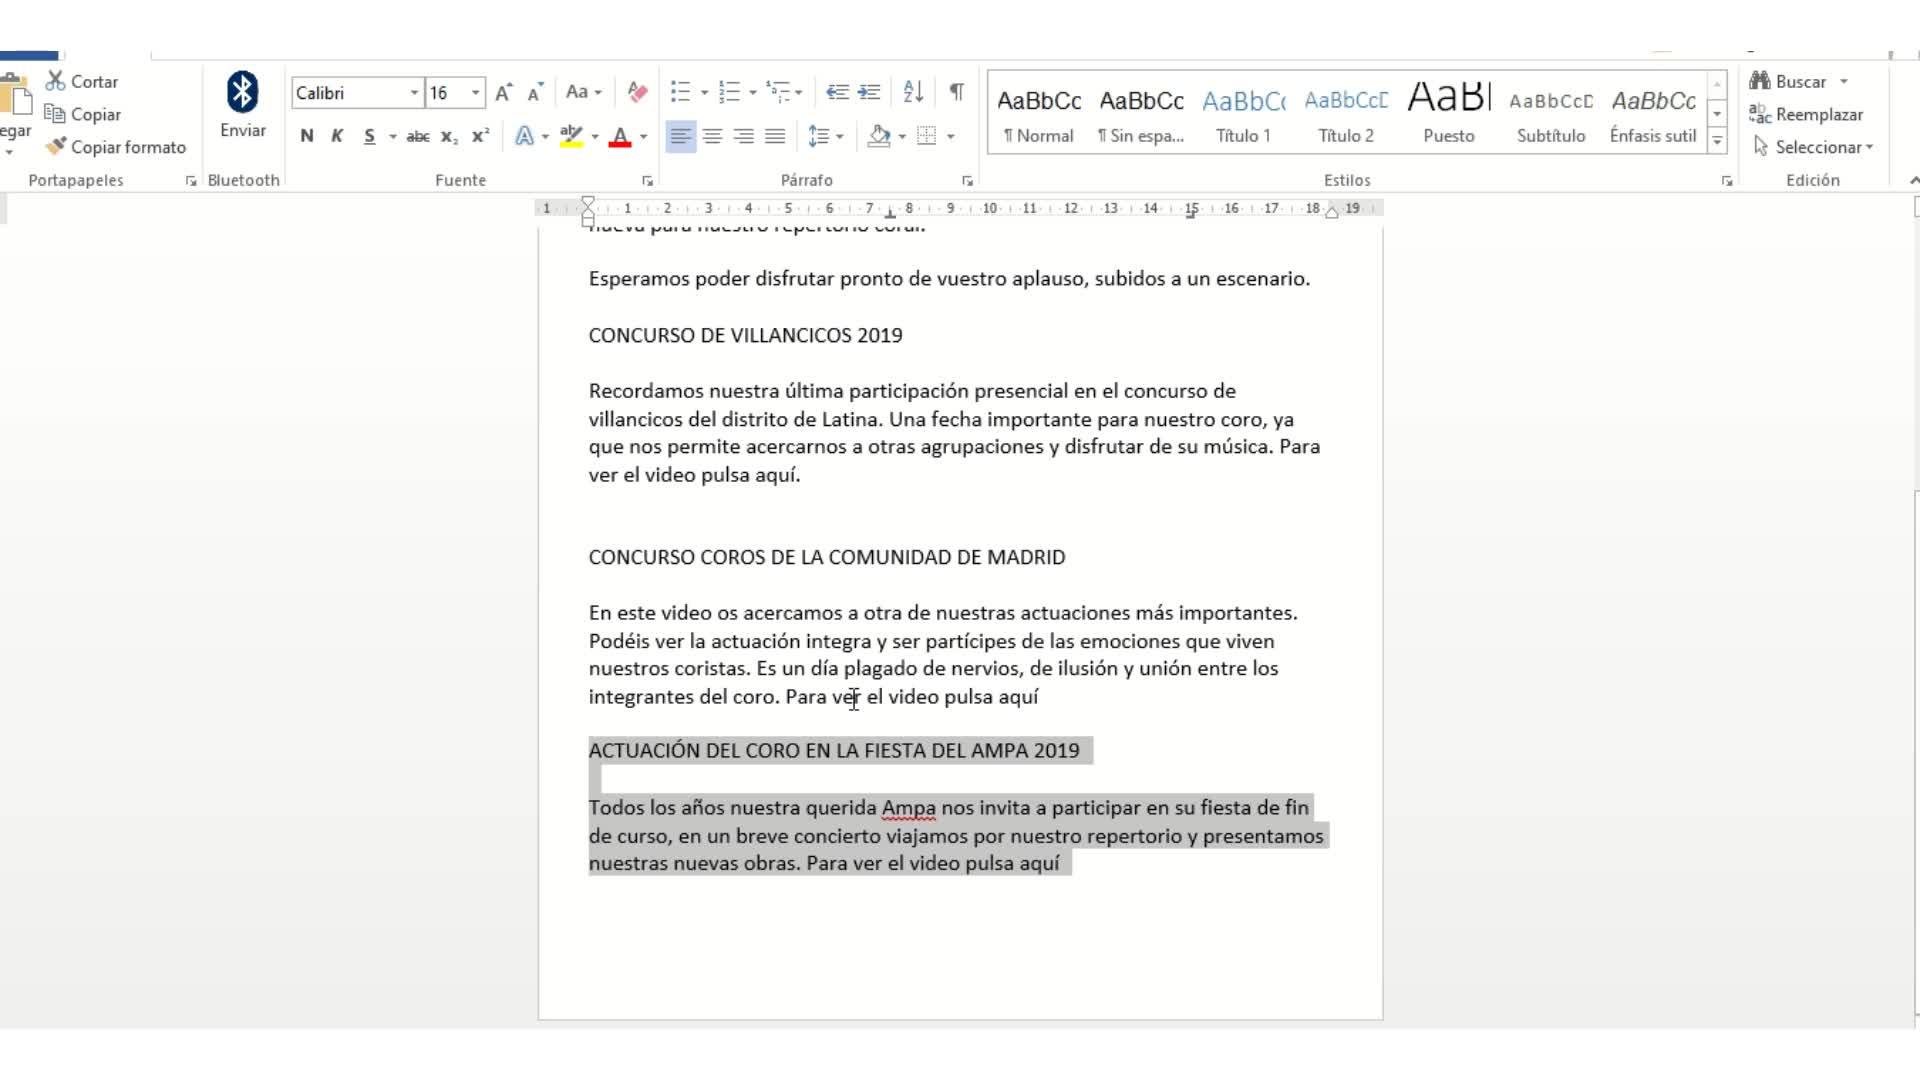1920x1080 pixels.
Task: Click the justify text icon
Action: coord(775,136)
